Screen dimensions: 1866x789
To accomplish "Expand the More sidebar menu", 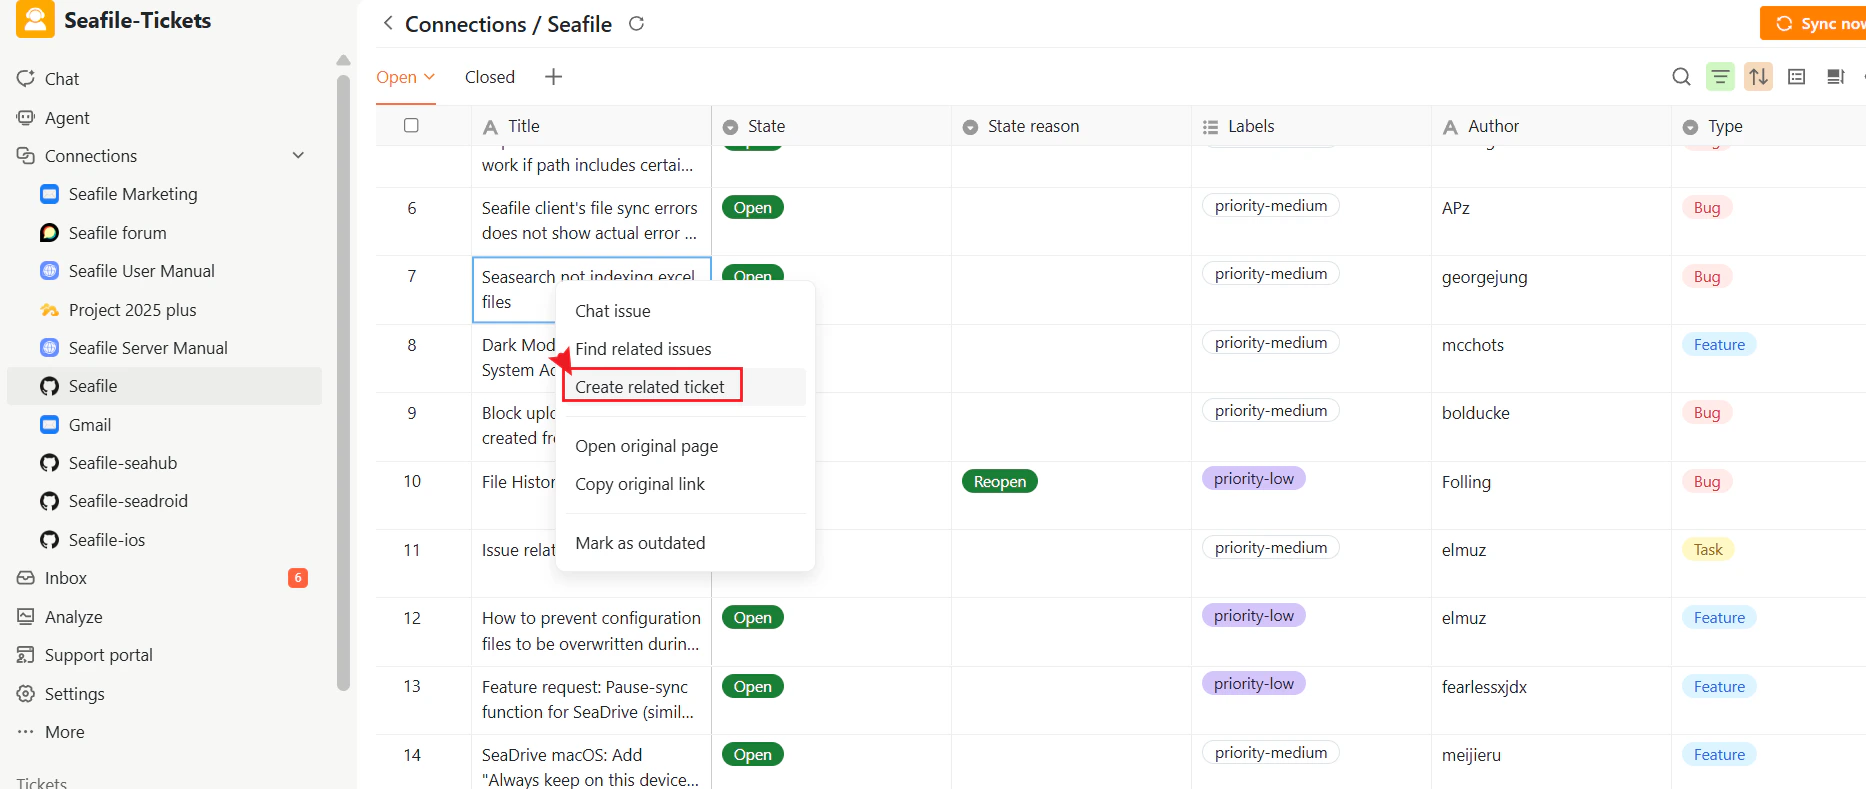I will pos(64,732).
